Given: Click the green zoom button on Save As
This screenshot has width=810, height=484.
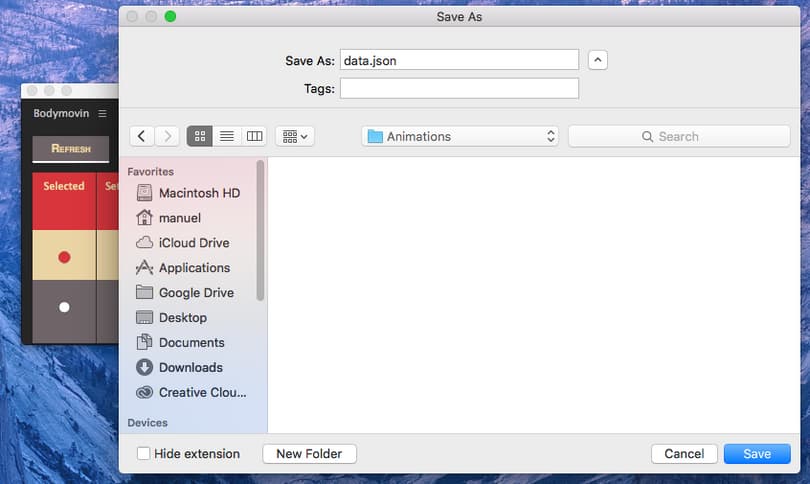Looking at the screenshot, I should [170, 17].
